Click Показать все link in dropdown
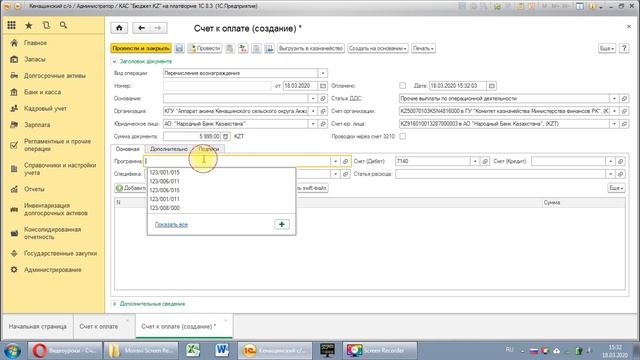 pyautogui.click(x=171, y=224)
